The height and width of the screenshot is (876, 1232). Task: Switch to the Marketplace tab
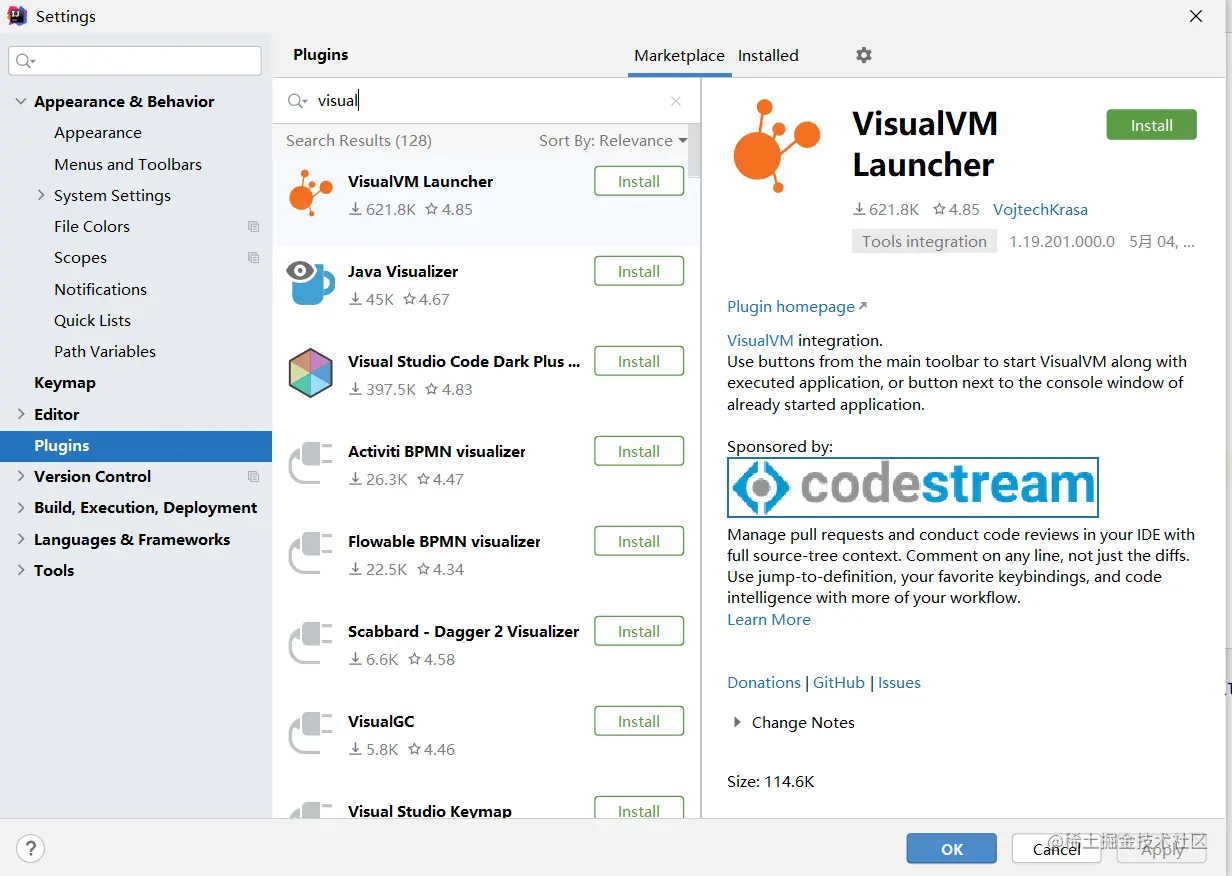pos(679,56)
